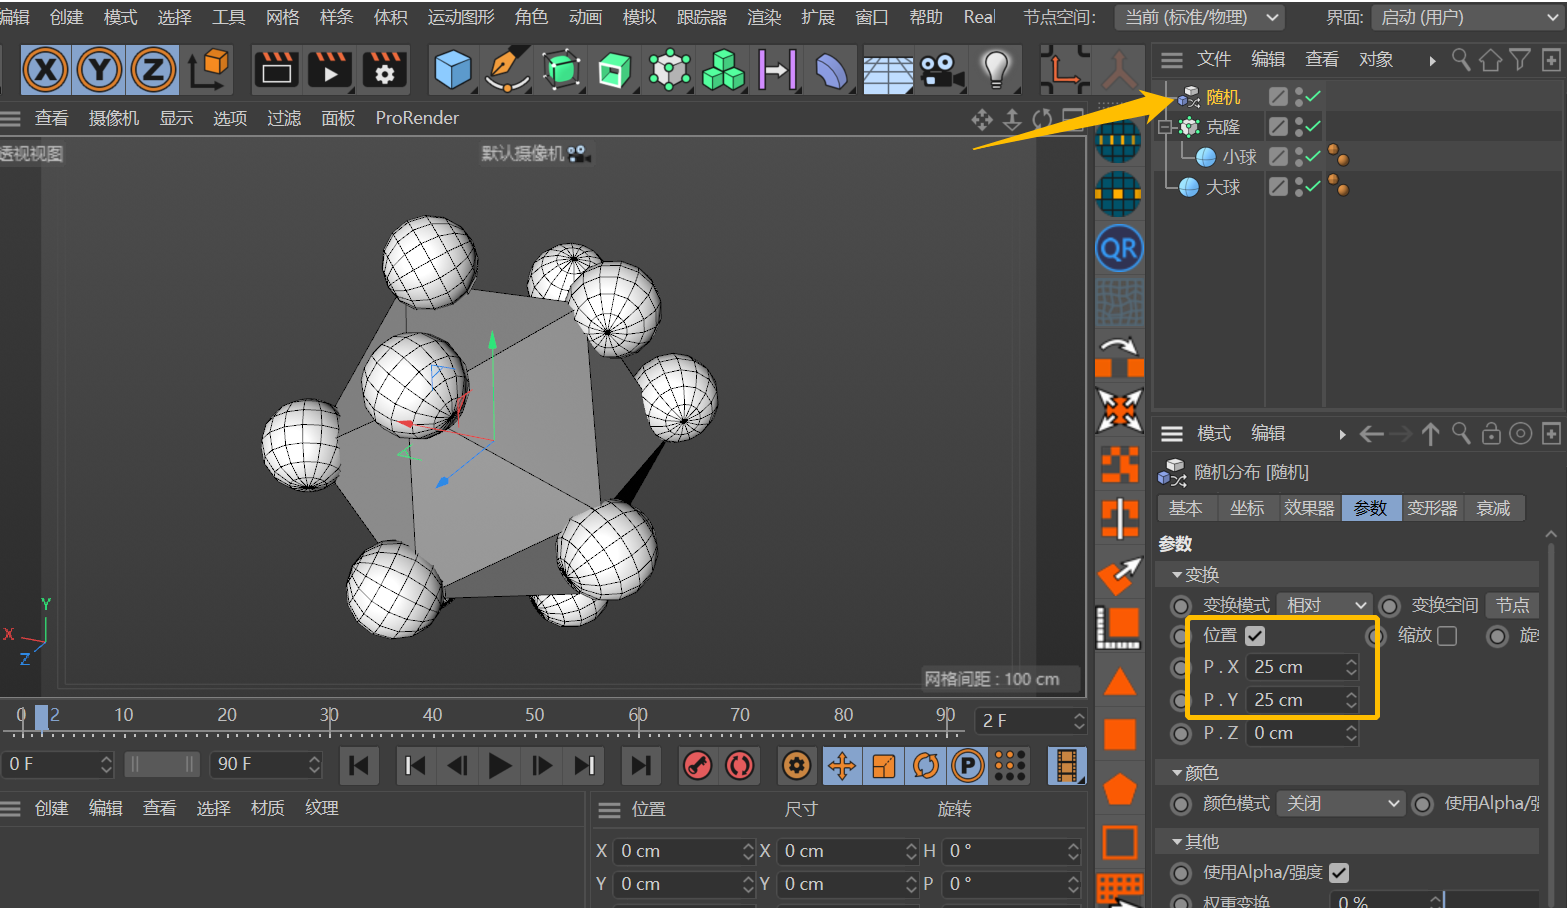The image size is (1567, 908).
Task: Select the spline pen tool
Action: point(507,70)
